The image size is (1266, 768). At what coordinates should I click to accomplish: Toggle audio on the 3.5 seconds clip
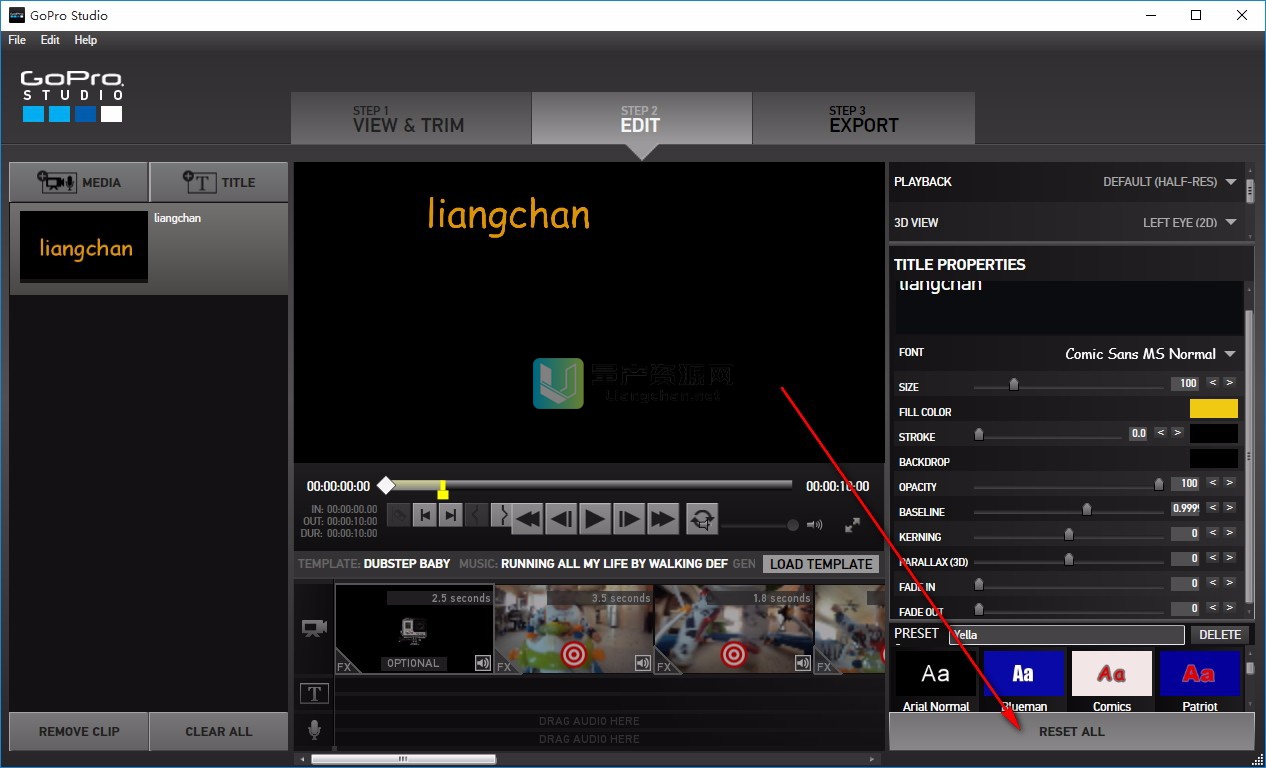pyautogui.click(x=642, y=663)
